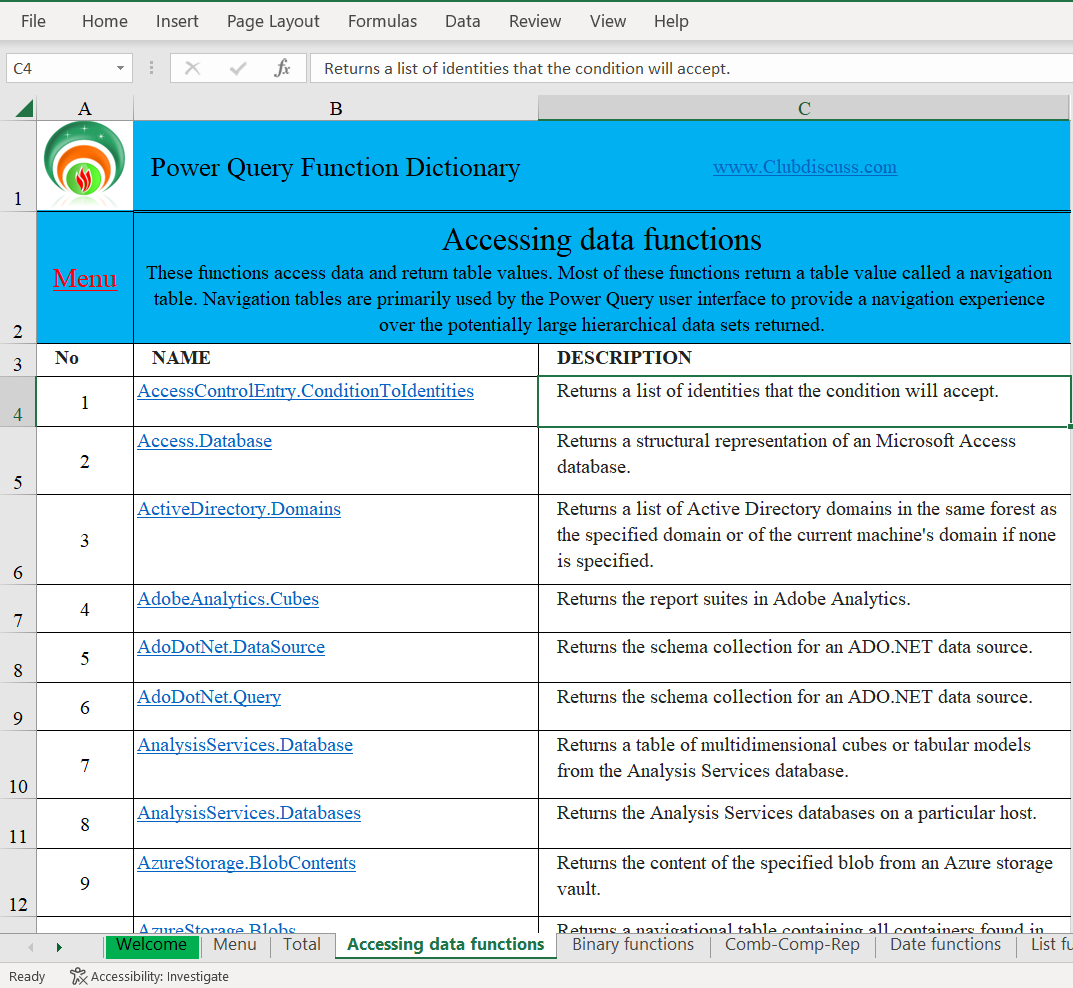The image size is (1073, 988).
Task: Open the AzureStorage.BlobContents link
Action: (x=246, y=863)
